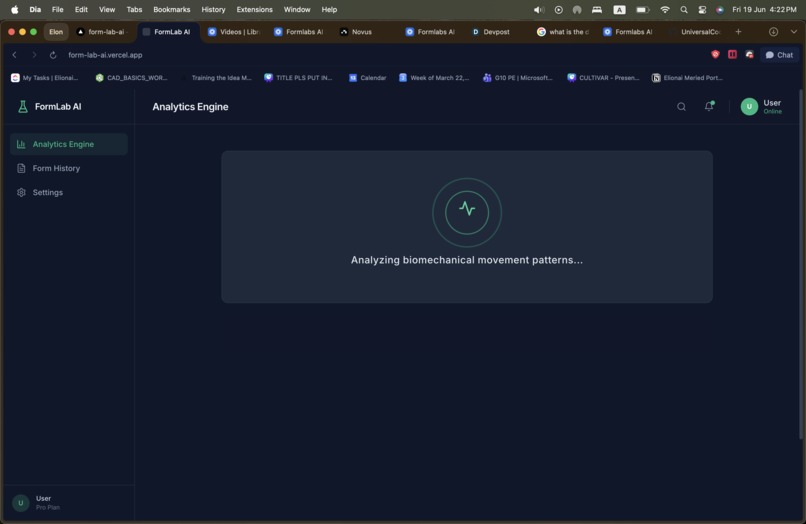Screen dimensions: 806x524
Task: Reload the page
Action: pyautogui.click(x=53, y=55)
